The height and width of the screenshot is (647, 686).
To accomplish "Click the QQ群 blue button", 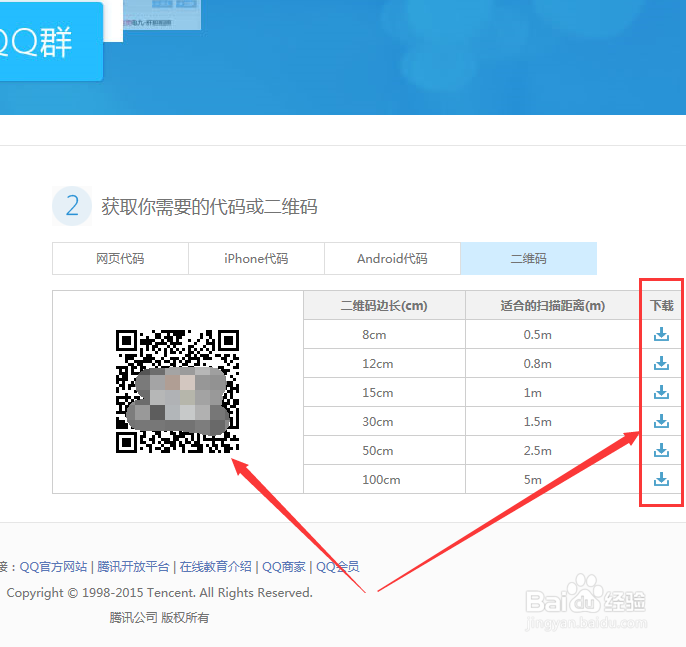I will click(x=51, y=42).
